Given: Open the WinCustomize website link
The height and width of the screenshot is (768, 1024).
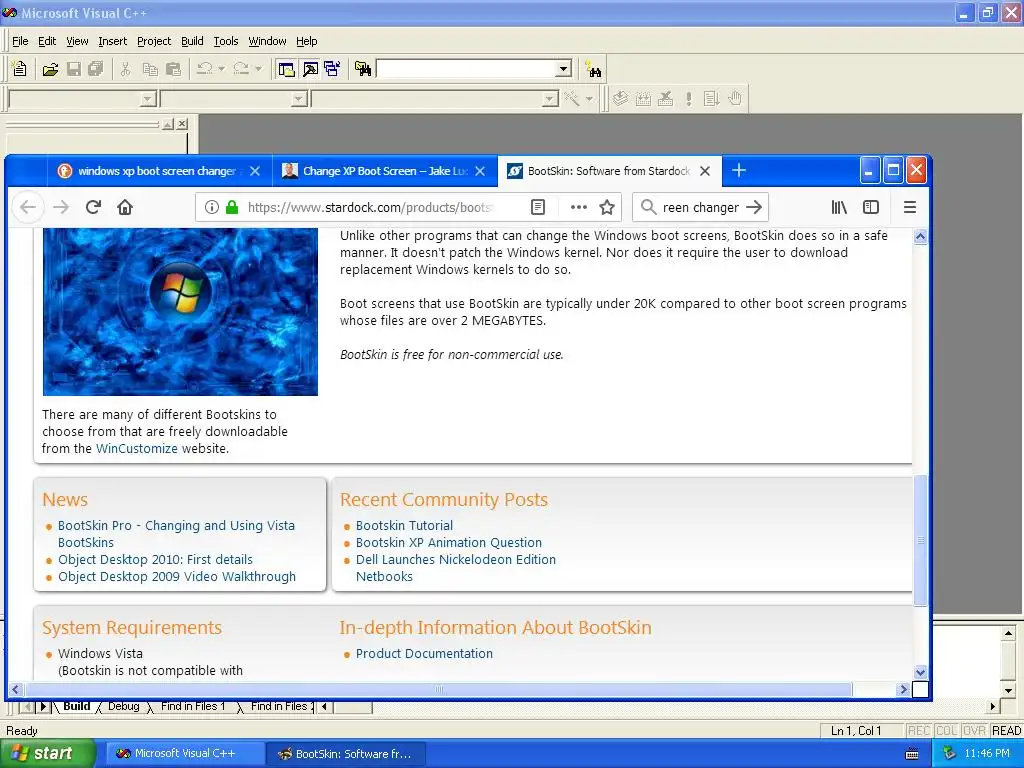Looking at the screenshot, I should tap(136, 449).
